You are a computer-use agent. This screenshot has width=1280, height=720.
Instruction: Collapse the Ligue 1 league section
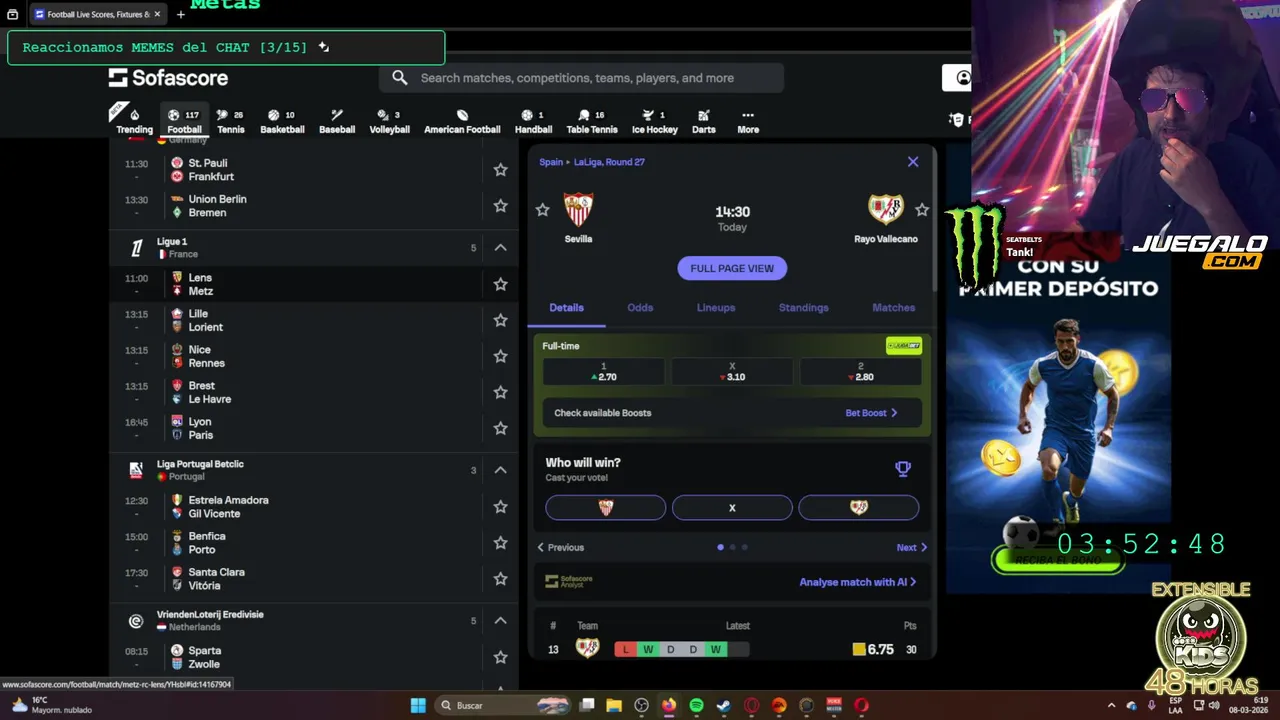(501, 248)
